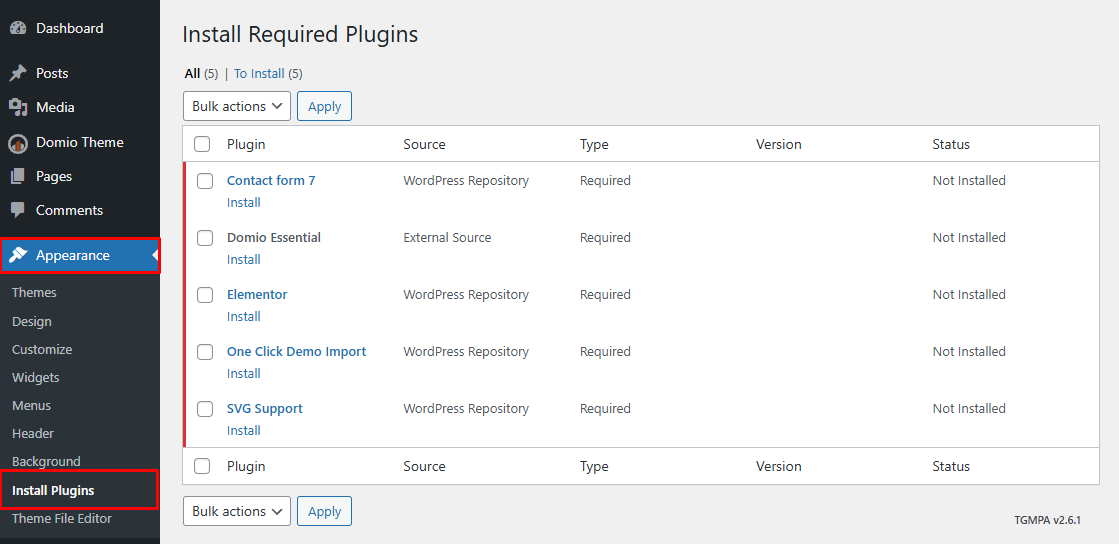The height and width of the screenshot is (544, 1119).
Task: Click the TGMPA v2.6.1 version text
Action: click(1048, 520)
